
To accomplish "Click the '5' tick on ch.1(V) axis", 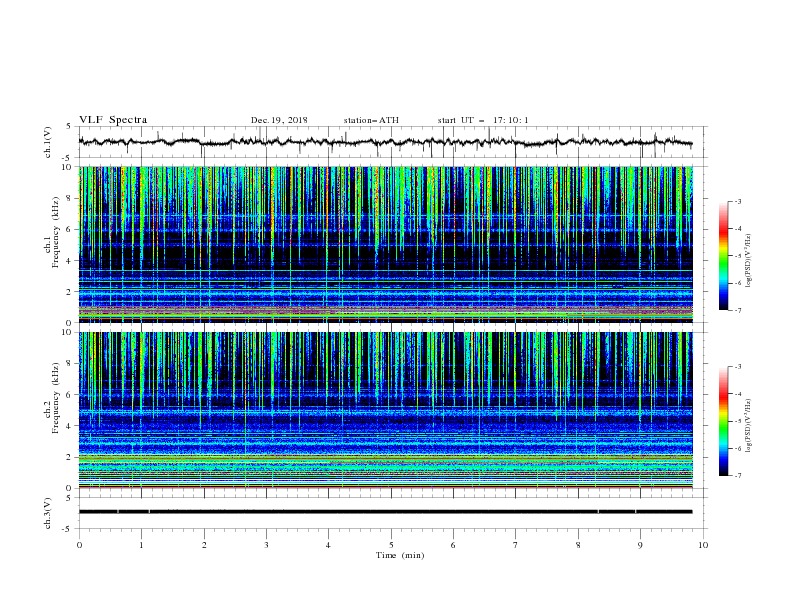I will click(x=70, y=126).
